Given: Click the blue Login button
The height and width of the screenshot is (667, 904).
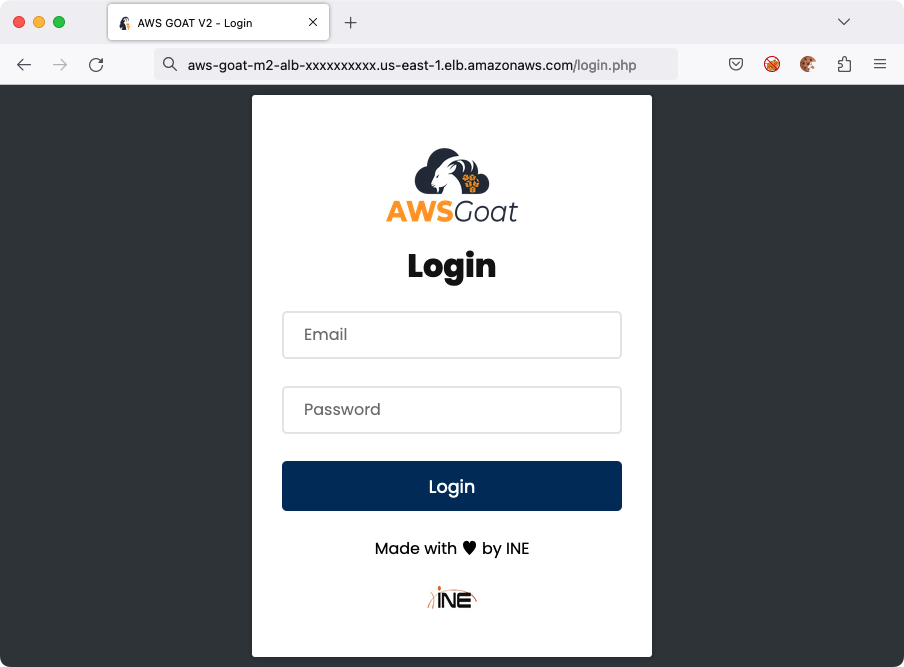Looking at the screenshot, I should (451, 486).
